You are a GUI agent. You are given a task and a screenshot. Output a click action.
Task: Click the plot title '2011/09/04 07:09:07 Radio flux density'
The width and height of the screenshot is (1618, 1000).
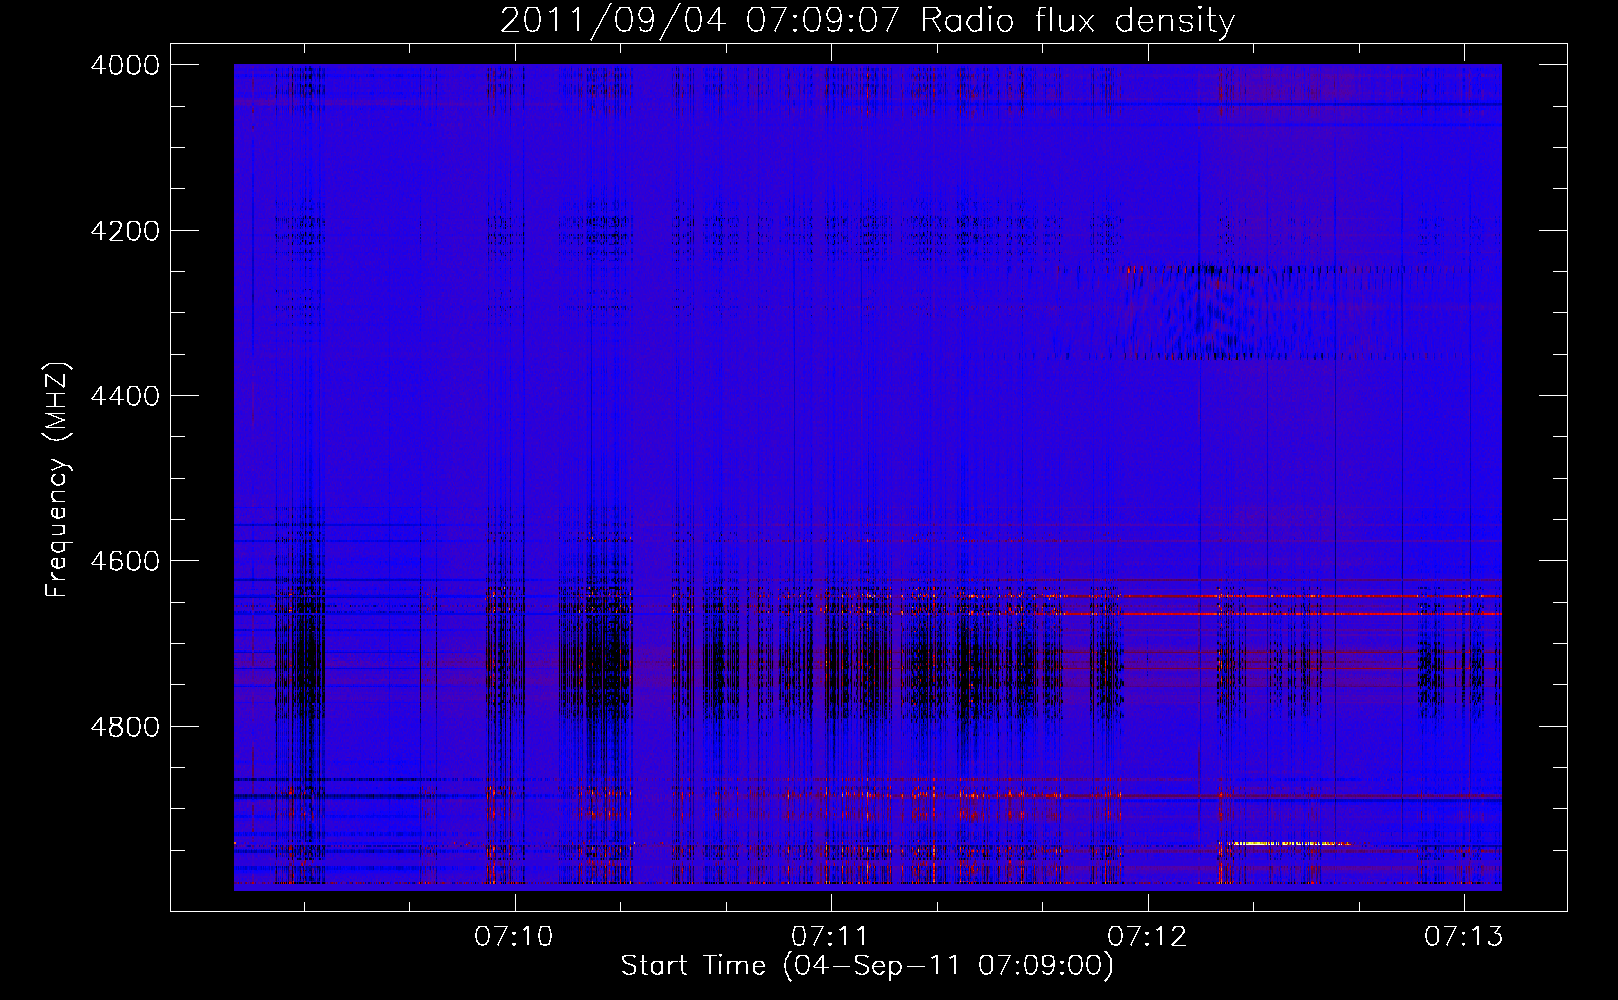tap(867, 20)
